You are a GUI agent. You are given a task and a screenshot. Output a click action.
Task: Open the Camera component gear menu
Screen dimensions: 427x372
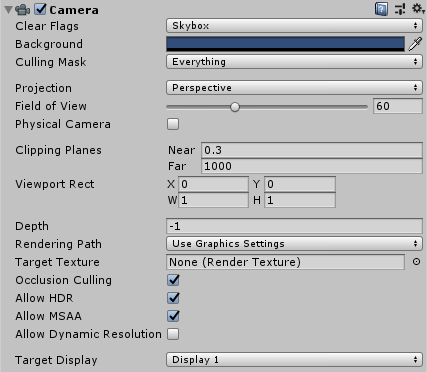click(418, 9)
